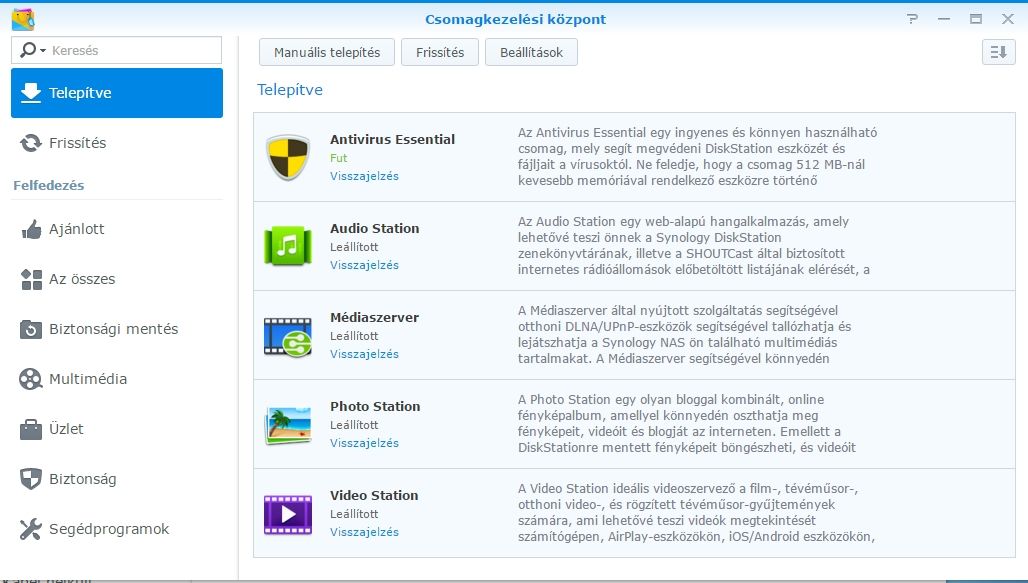Open Antivirus Essential Visszajelzés link

click(365, 176)
